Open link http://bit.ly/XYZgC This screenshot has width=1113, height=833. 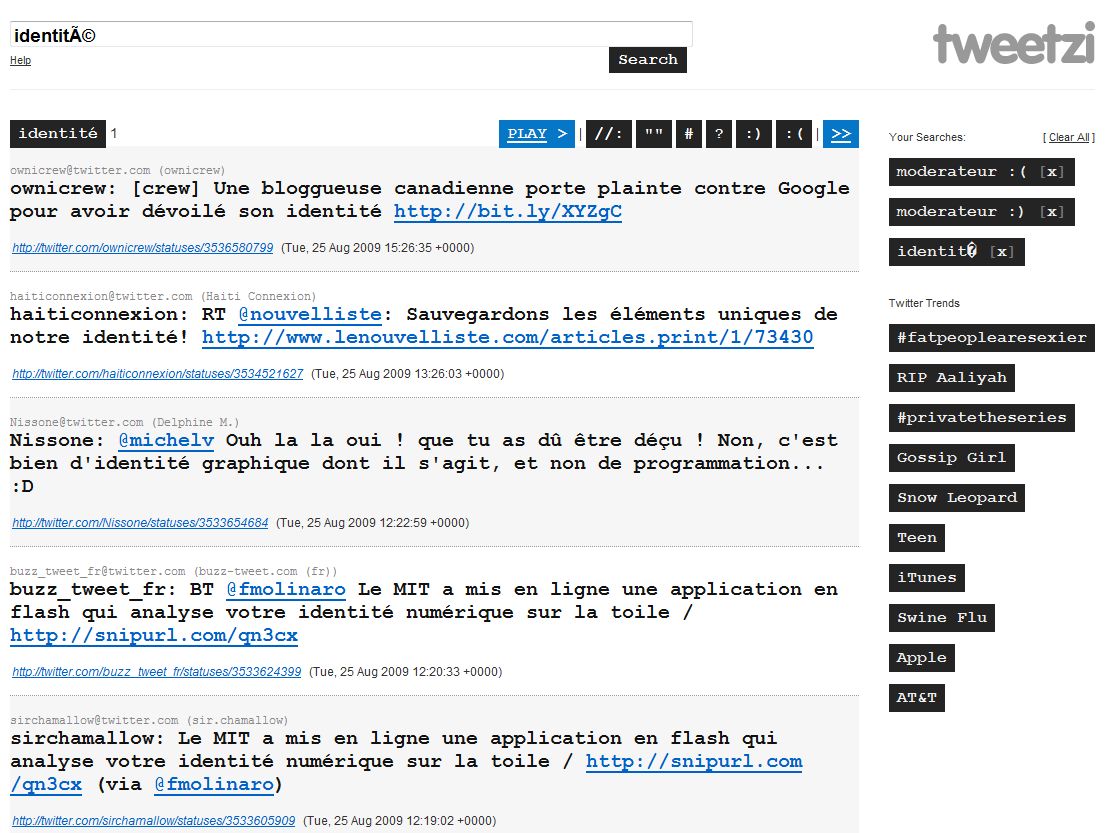coord(508,211)
